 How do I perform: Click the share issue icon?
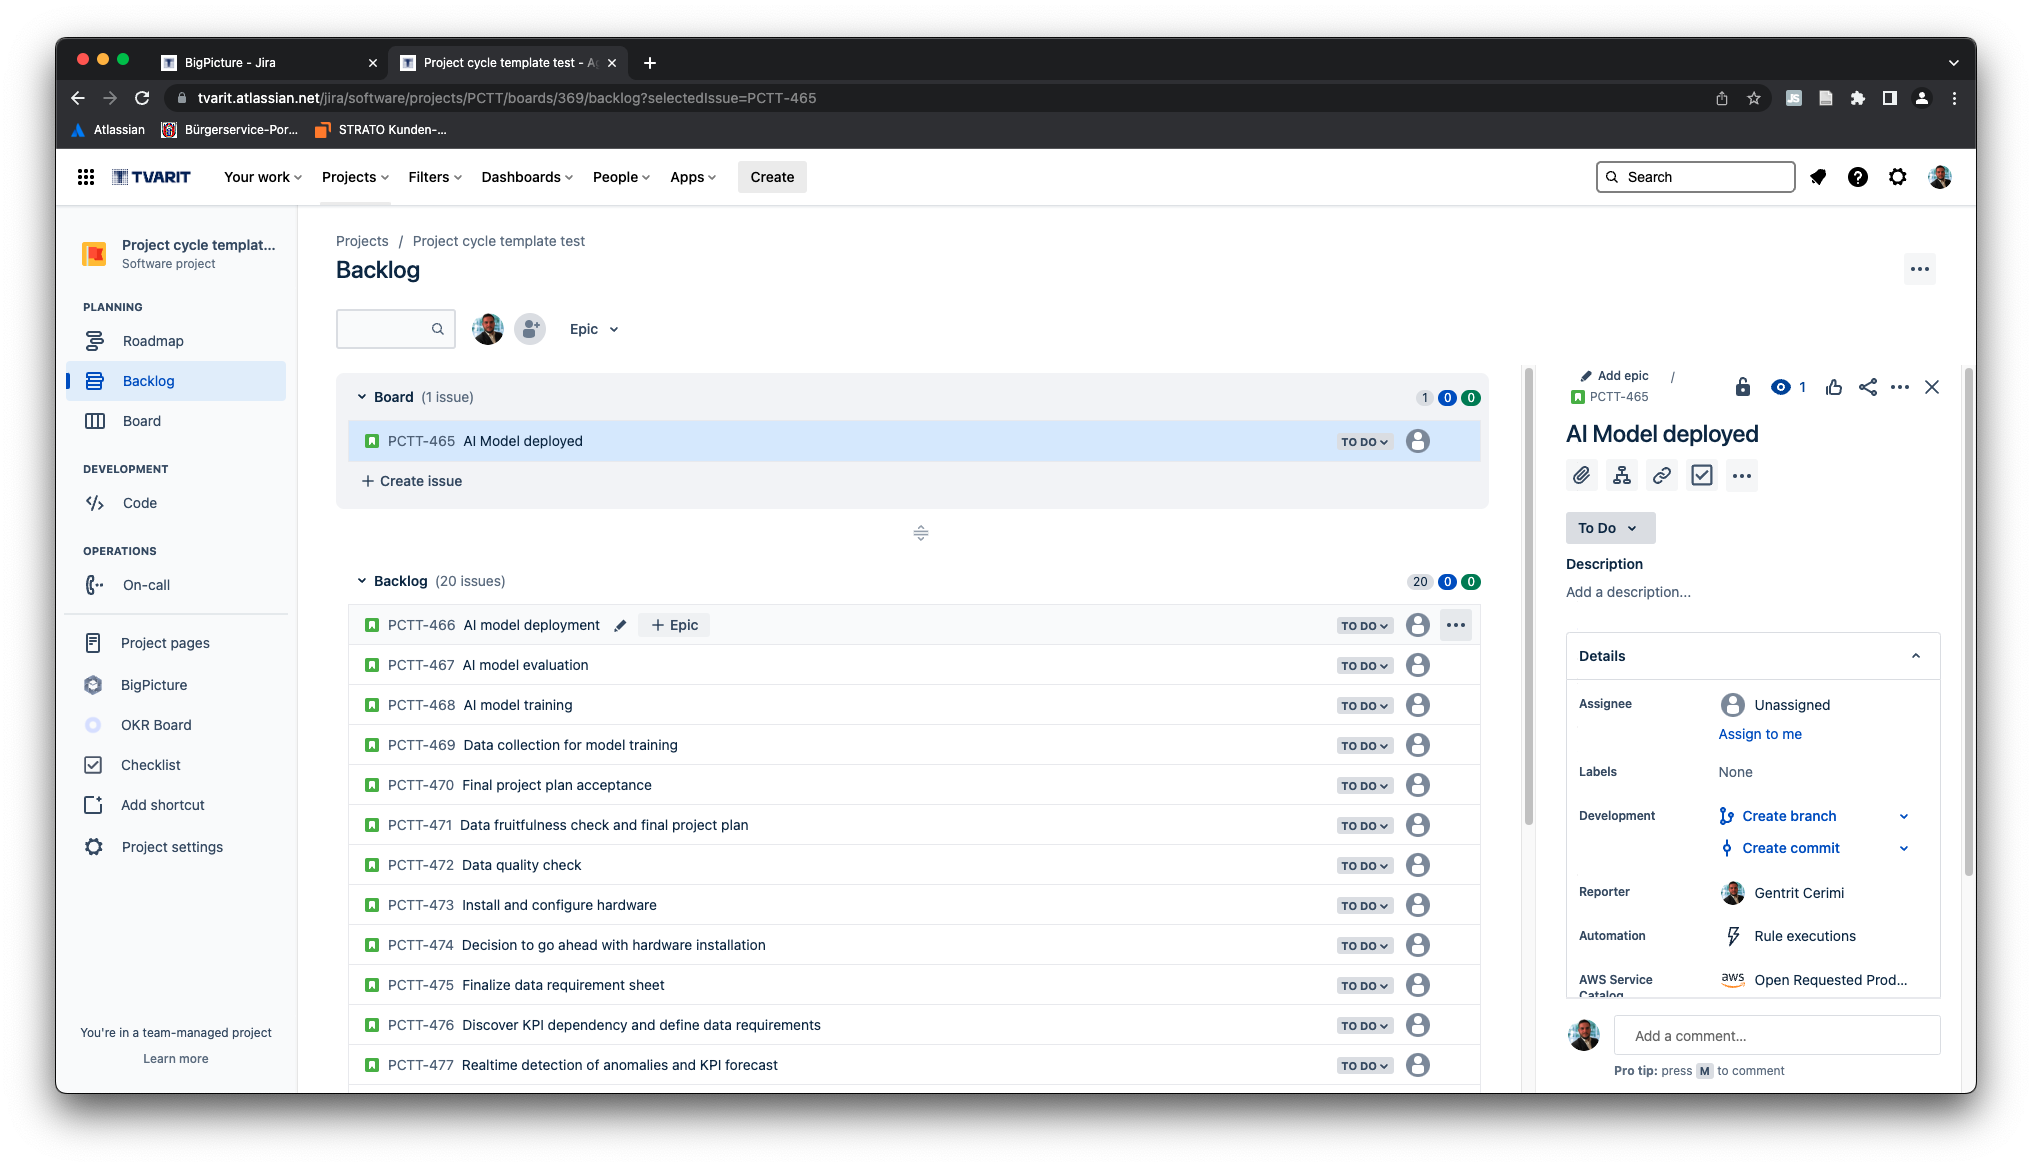[x=1868, y=387]
